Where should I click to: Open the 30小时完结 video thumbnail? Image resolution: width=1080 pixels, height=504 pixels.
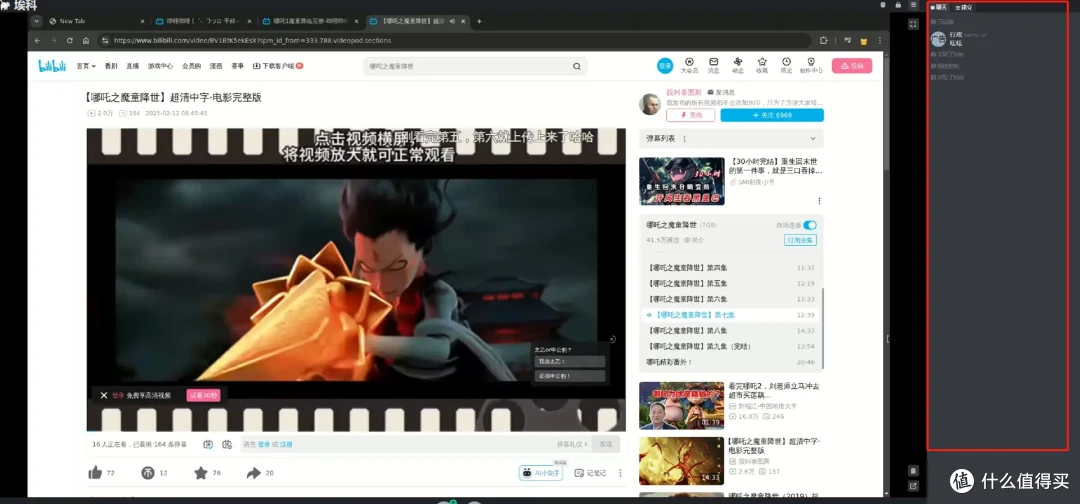click(x=681, y=181)
